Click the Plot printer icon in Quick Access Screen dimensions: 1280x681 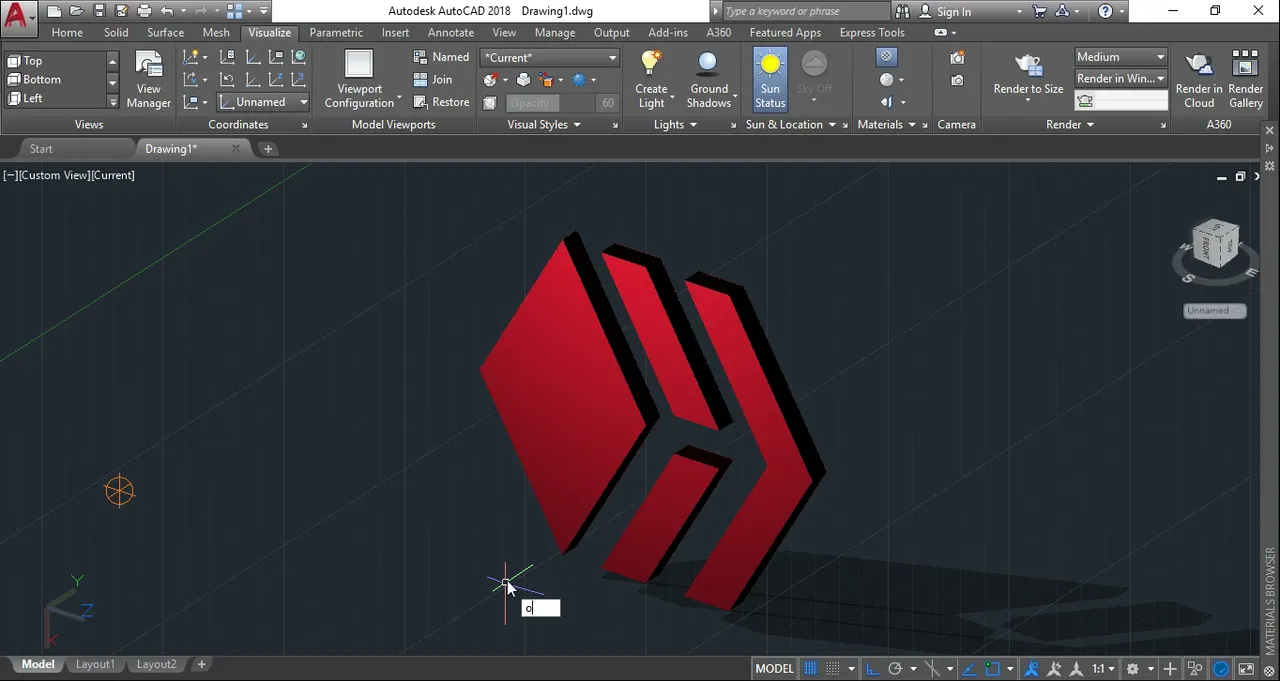tap(144, 12)
